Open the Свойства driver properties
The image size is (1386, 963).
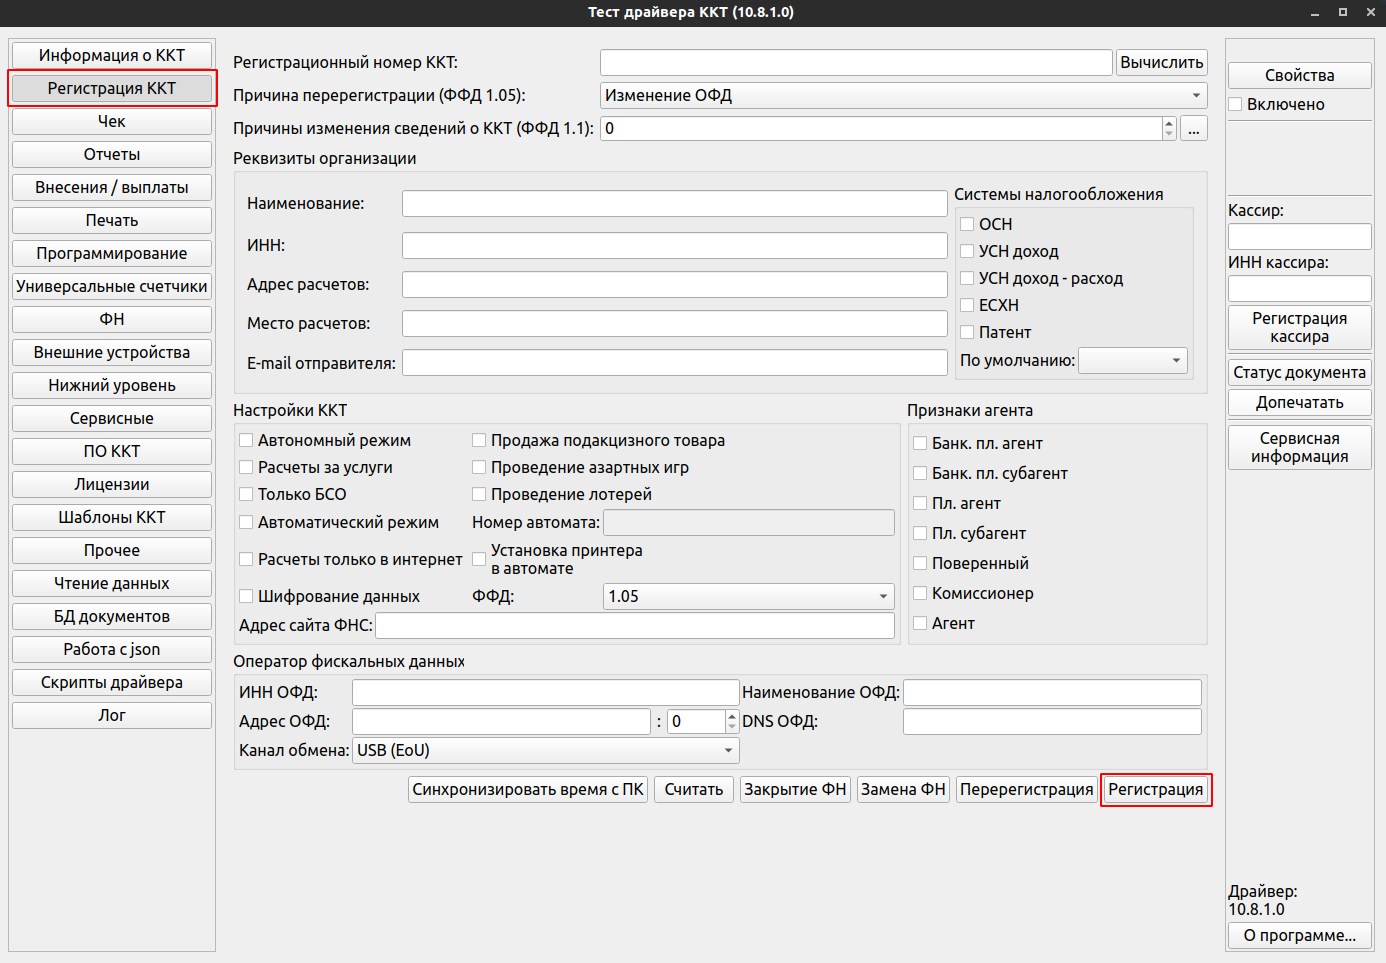[x=1299, y=75]
